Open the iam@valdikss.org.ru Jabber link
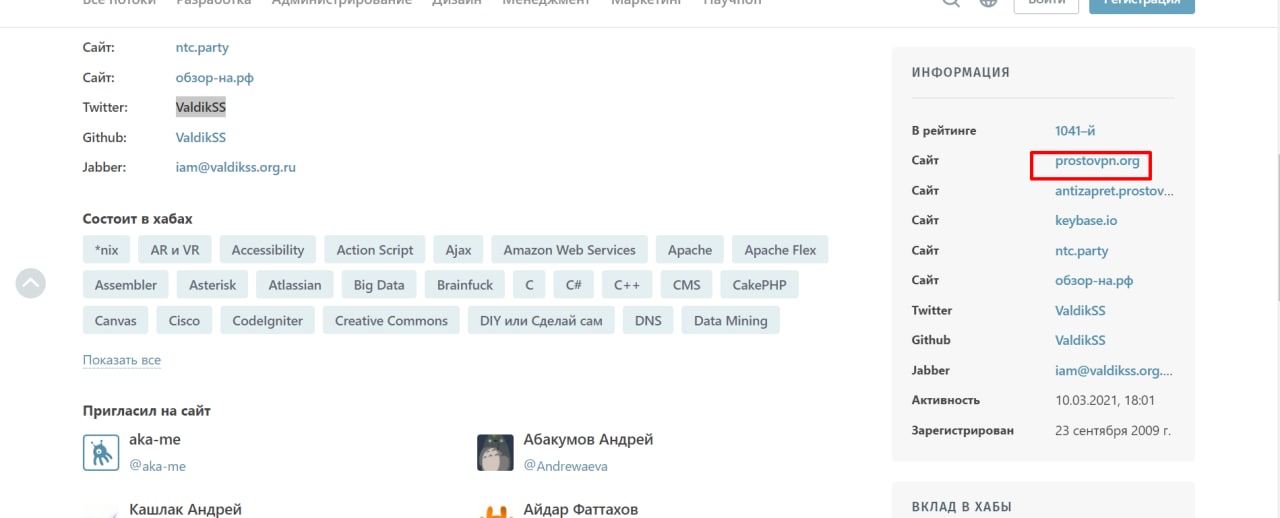1280x518 pixels. pos(236,167)
